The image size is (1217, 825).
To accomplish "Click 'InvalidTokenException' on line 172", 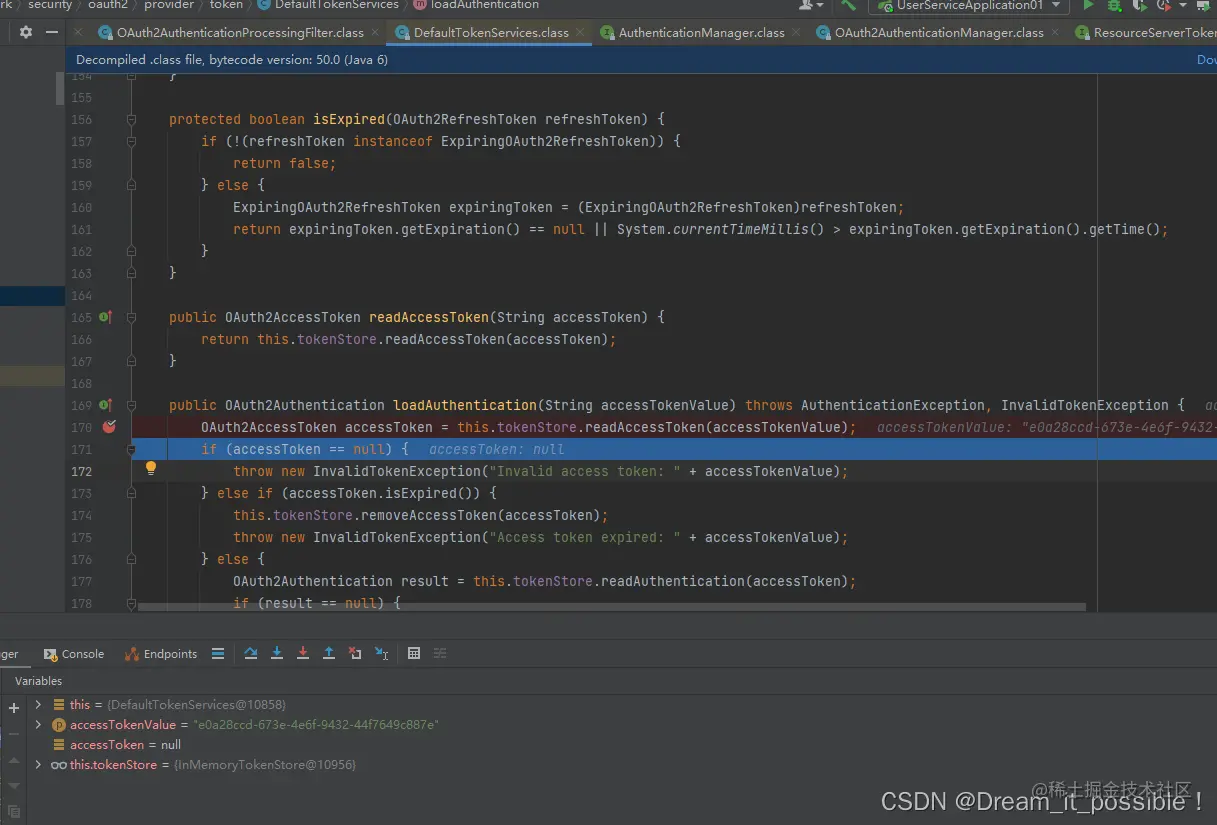I will (x=397, y=471).
